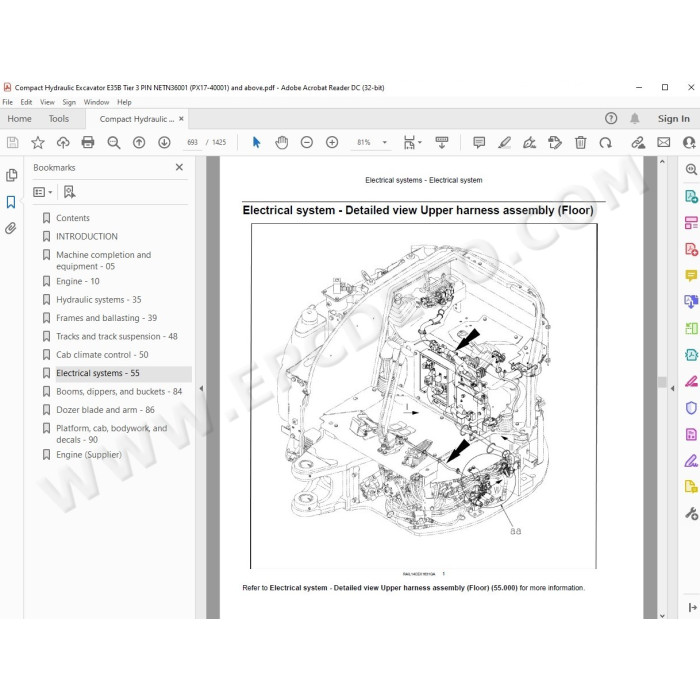Share a link to the file
Viewport: 700px width, 700px height.
coord(638,142)
